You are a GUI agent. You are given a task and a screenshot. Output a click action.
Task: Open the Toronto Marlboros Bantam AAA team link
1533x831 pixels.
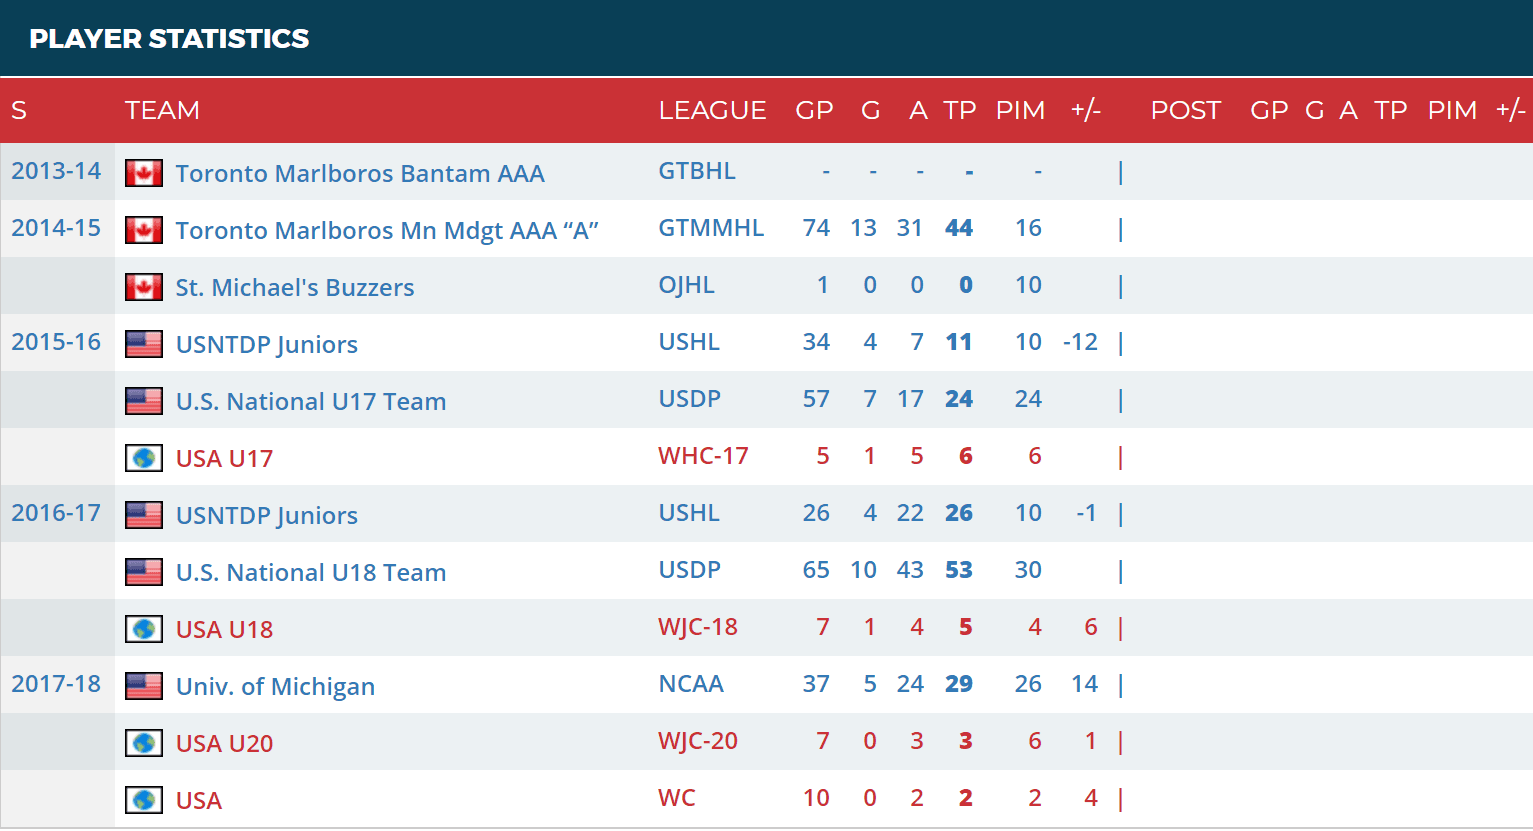pyautogui.click(x=360, y=174)
